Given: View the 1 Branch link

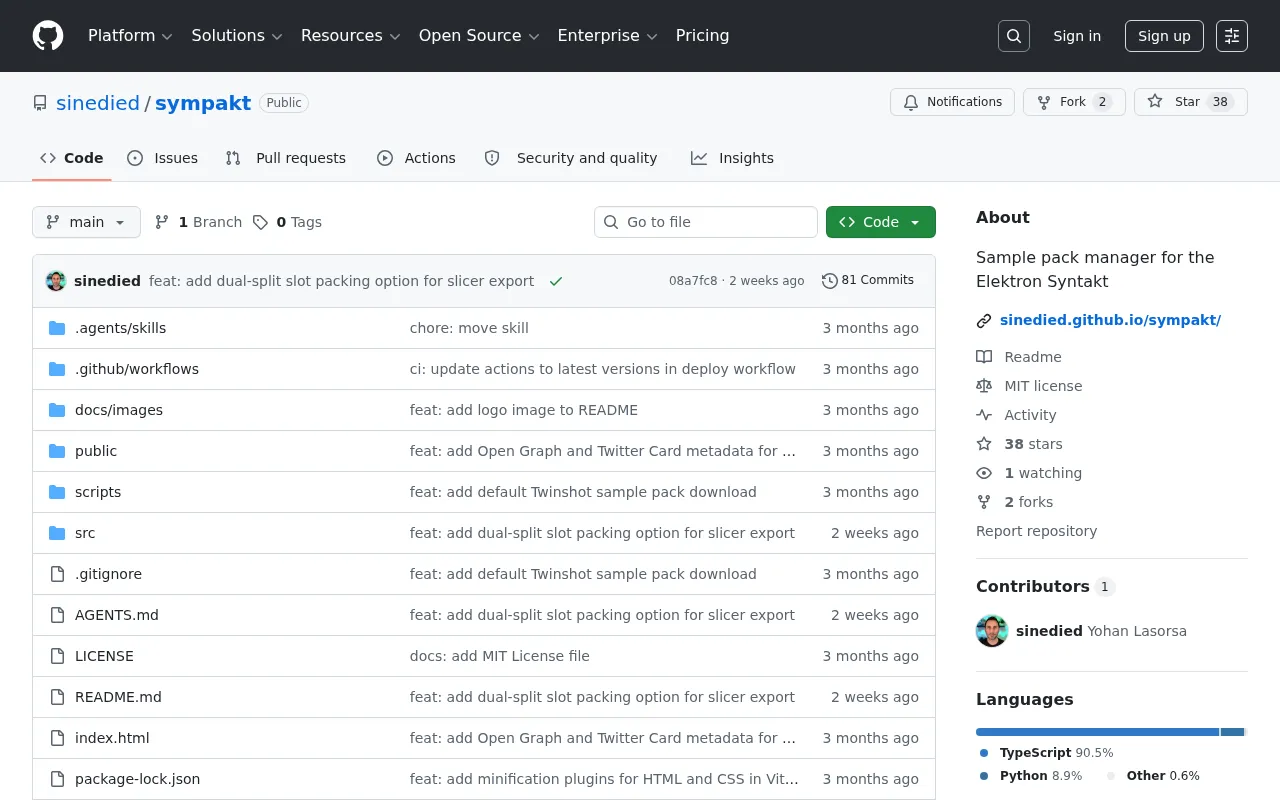Looking at the screenshot, I should (x=198, y=222).
